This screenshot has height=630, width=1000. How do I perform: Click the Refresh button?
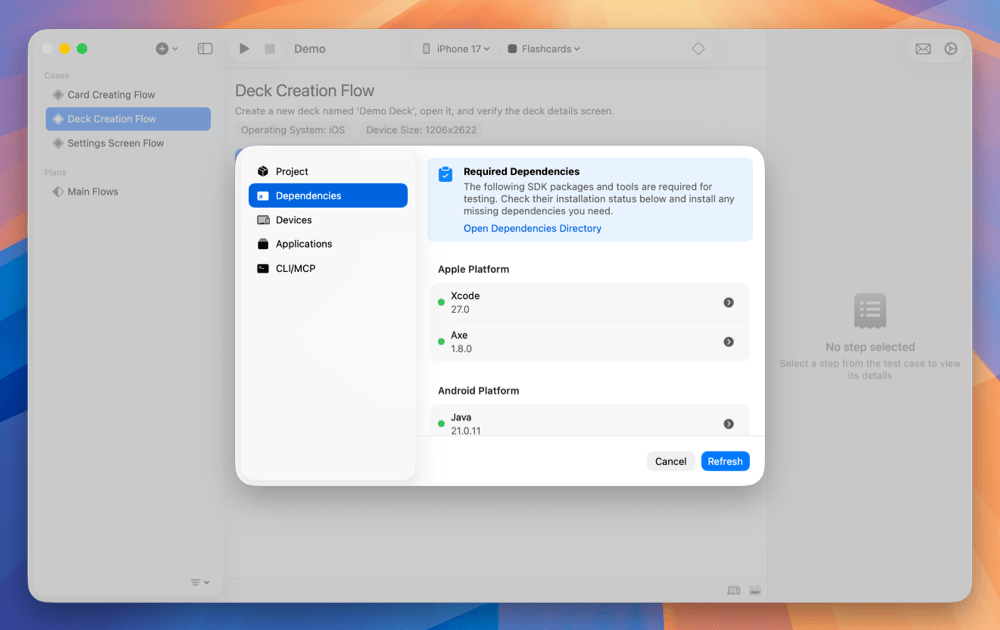point(725,461)
